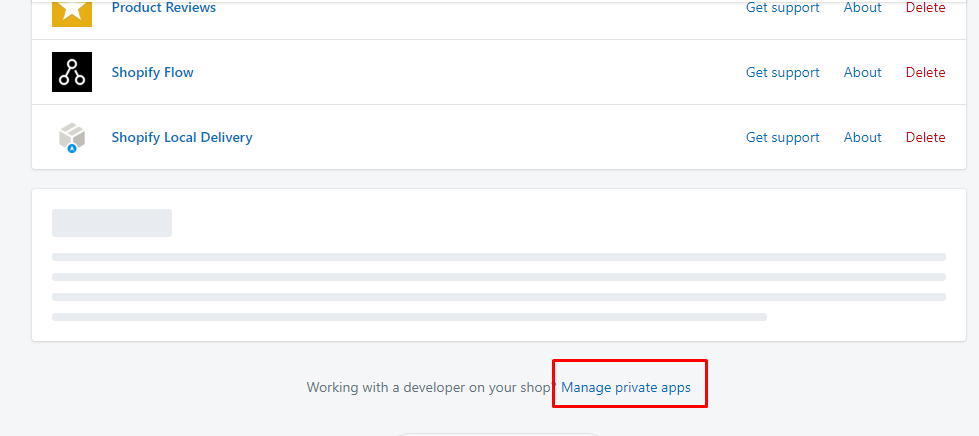This screenshot has height=436, width=979.
Task: Click 'Working with a developer on your shop' text
Action: click(x=431, y=387)
